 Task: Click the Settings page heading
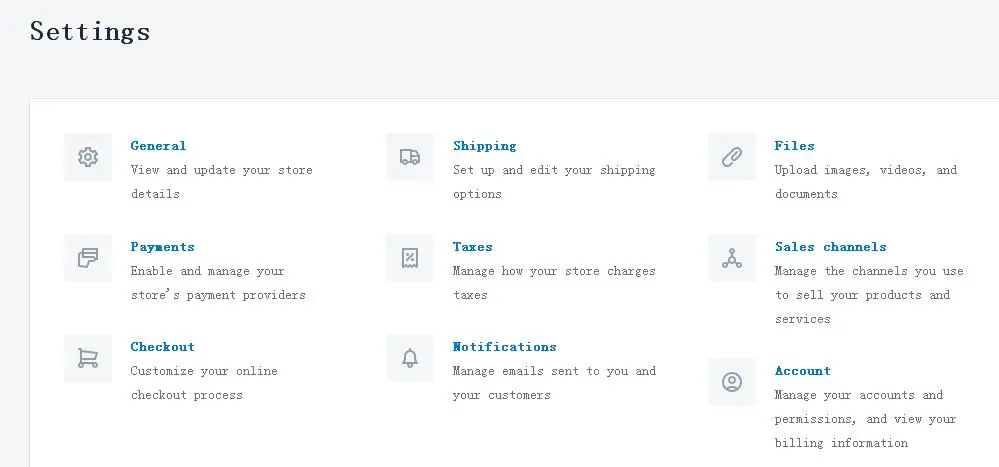pos(90,31)
